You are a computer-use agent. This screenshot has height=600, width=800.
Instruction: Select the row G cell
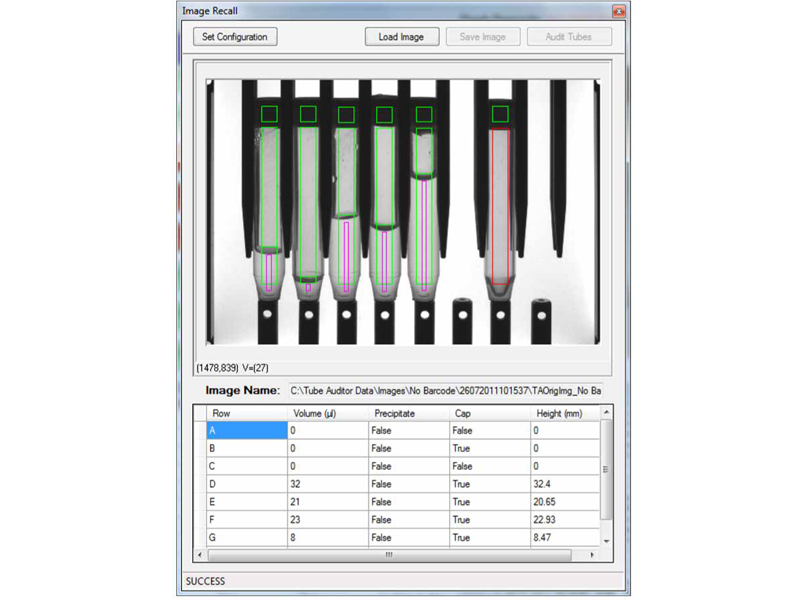(x=246, y=538)
